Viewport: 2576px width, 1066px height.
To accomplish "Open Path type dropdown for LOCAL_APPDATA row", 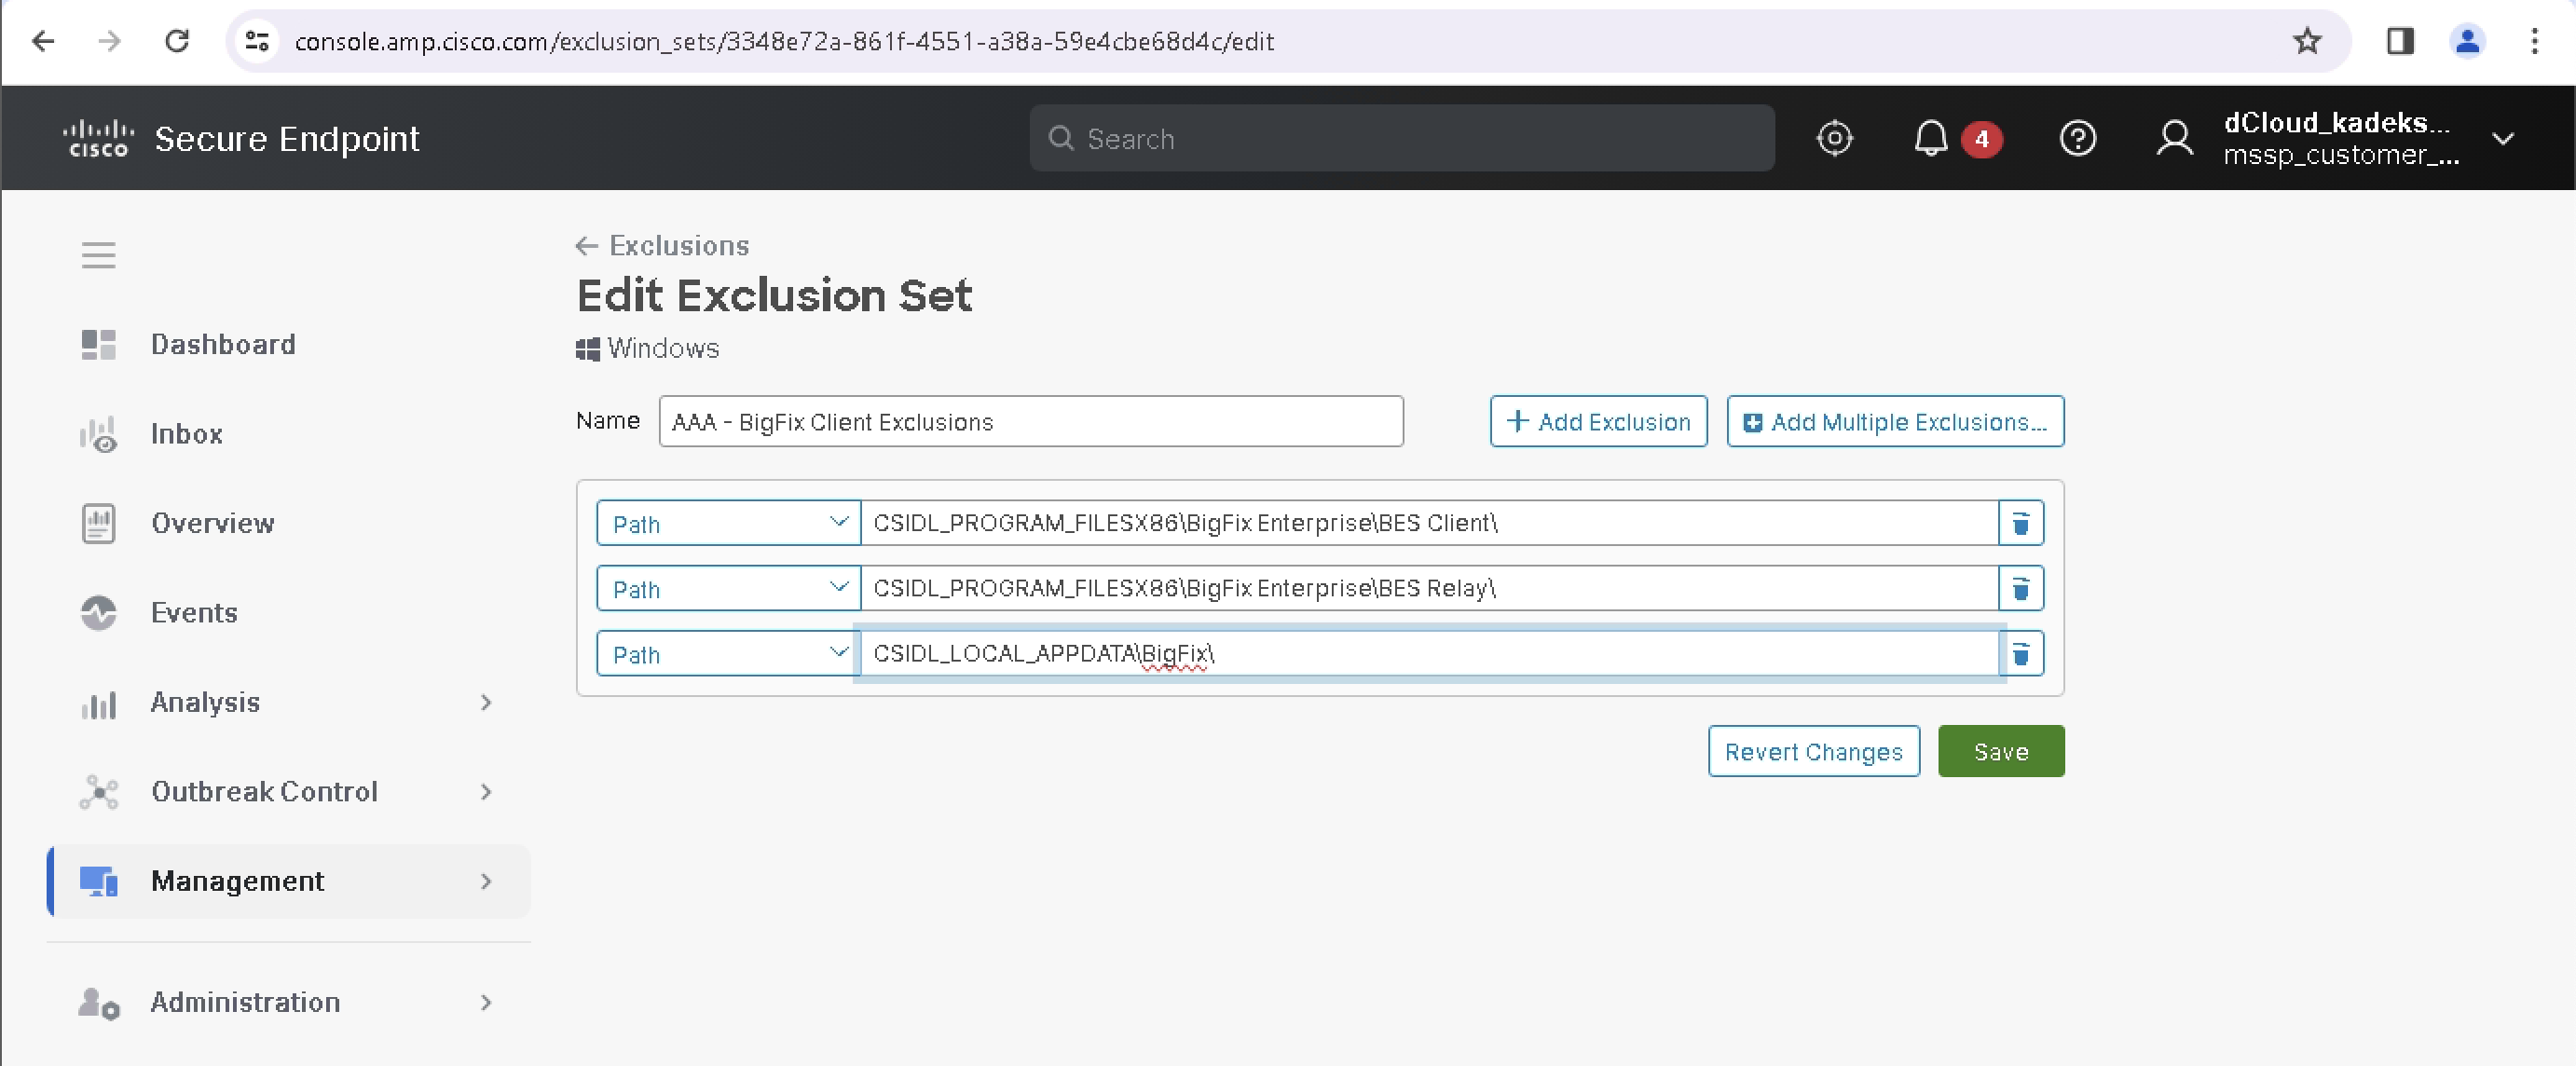I will pos(728,654).
